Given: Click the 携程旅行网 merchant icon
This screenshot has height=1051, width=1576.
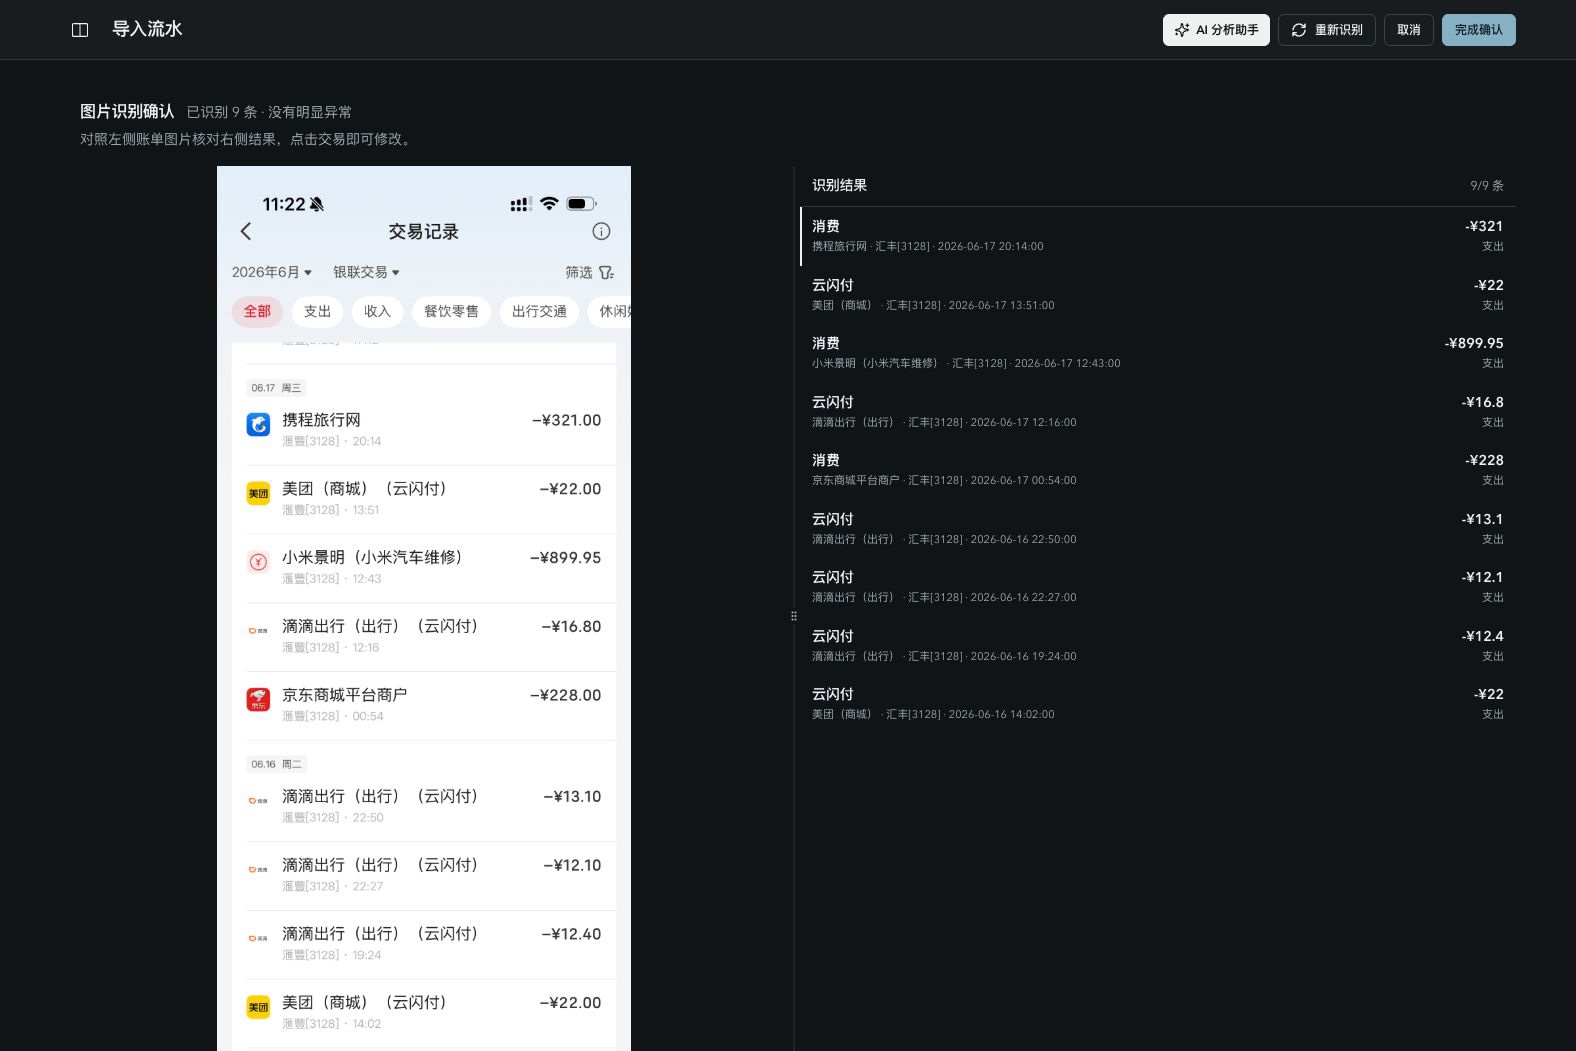Looking at the screenshot, I should [258, 425].
